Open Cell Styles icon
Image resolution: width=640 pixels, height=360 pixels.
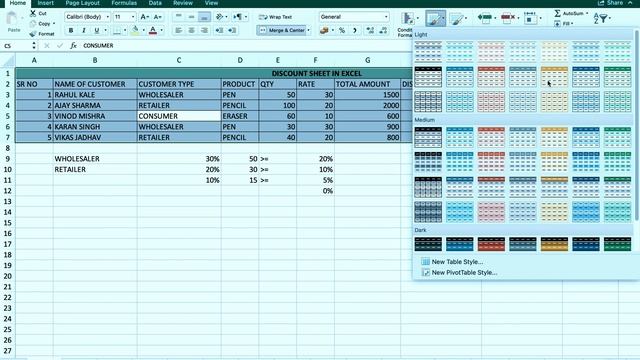pos(457,19)
